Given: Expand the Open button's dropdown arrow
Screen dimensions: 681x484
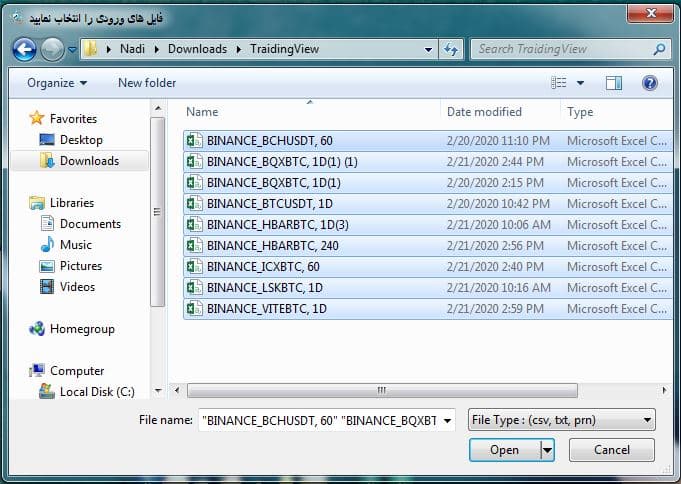Looking at the screenshot, I should (x=547, y=450).
